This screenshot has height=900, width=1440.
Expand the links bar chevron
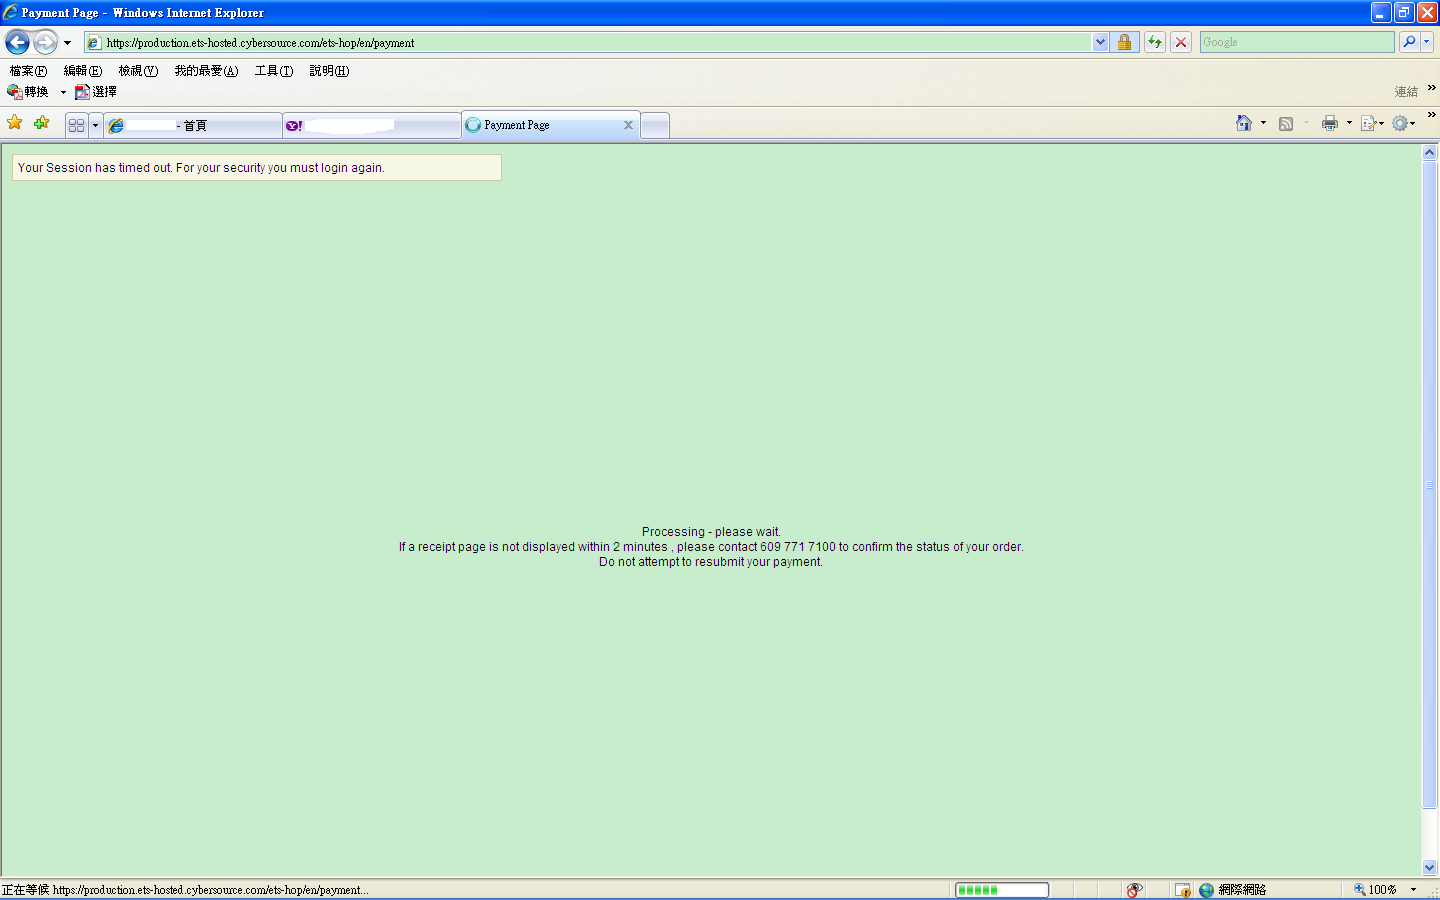1431,88
